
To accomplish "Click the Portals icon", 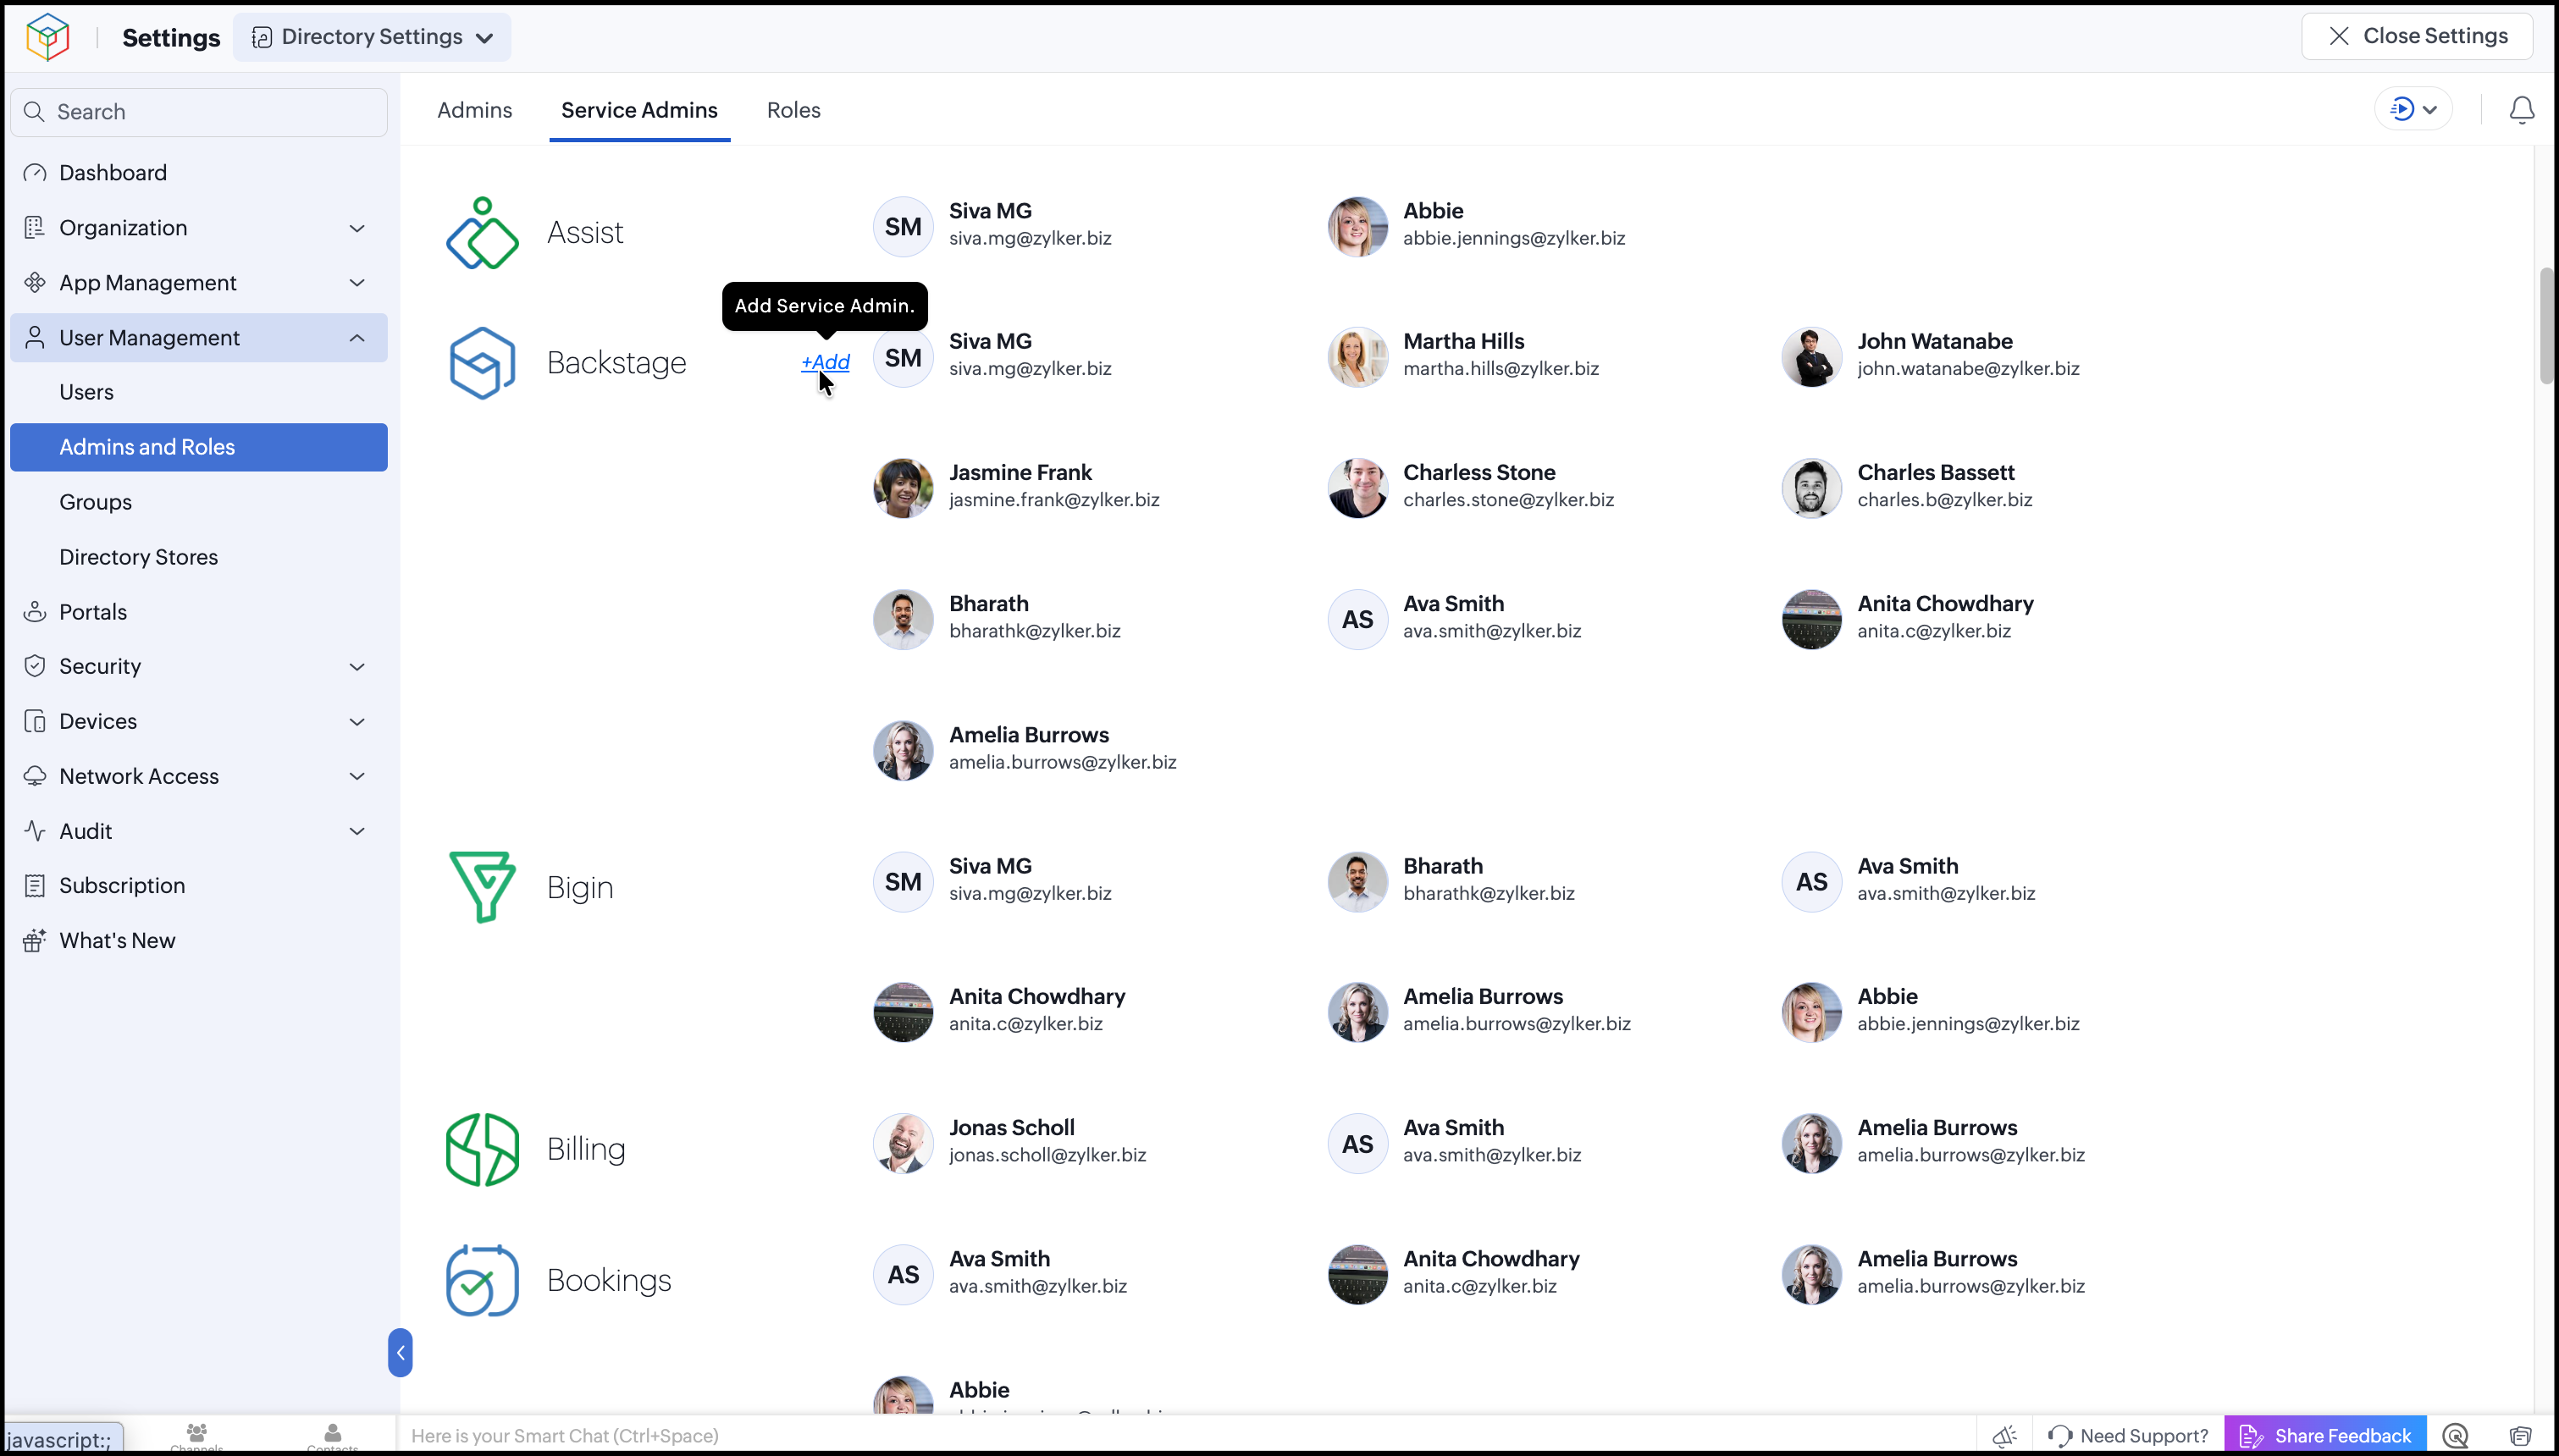I will tap(35, 612).
